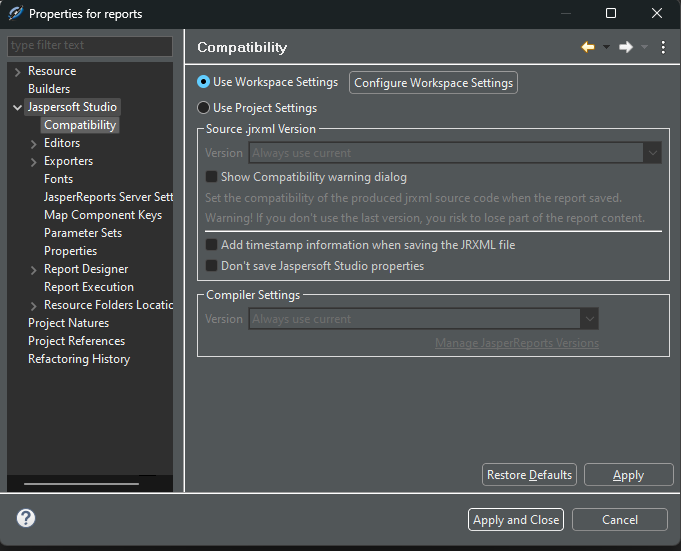
Task: Select Project Natures item
Action: (x=68, y=323)
